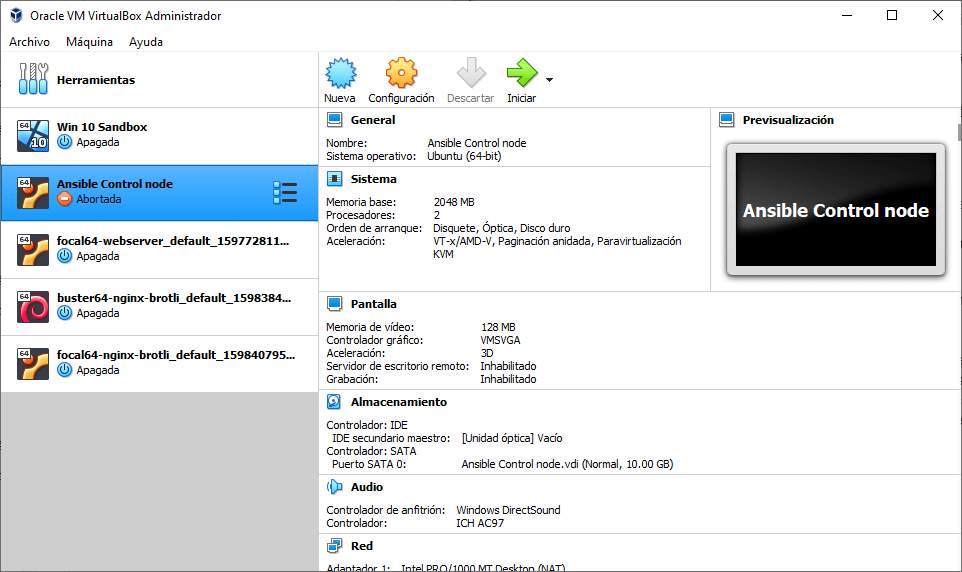Click Win 10 Sandbox power state icon
Viewport: 962px width, 572px height.
click(64, 142)
